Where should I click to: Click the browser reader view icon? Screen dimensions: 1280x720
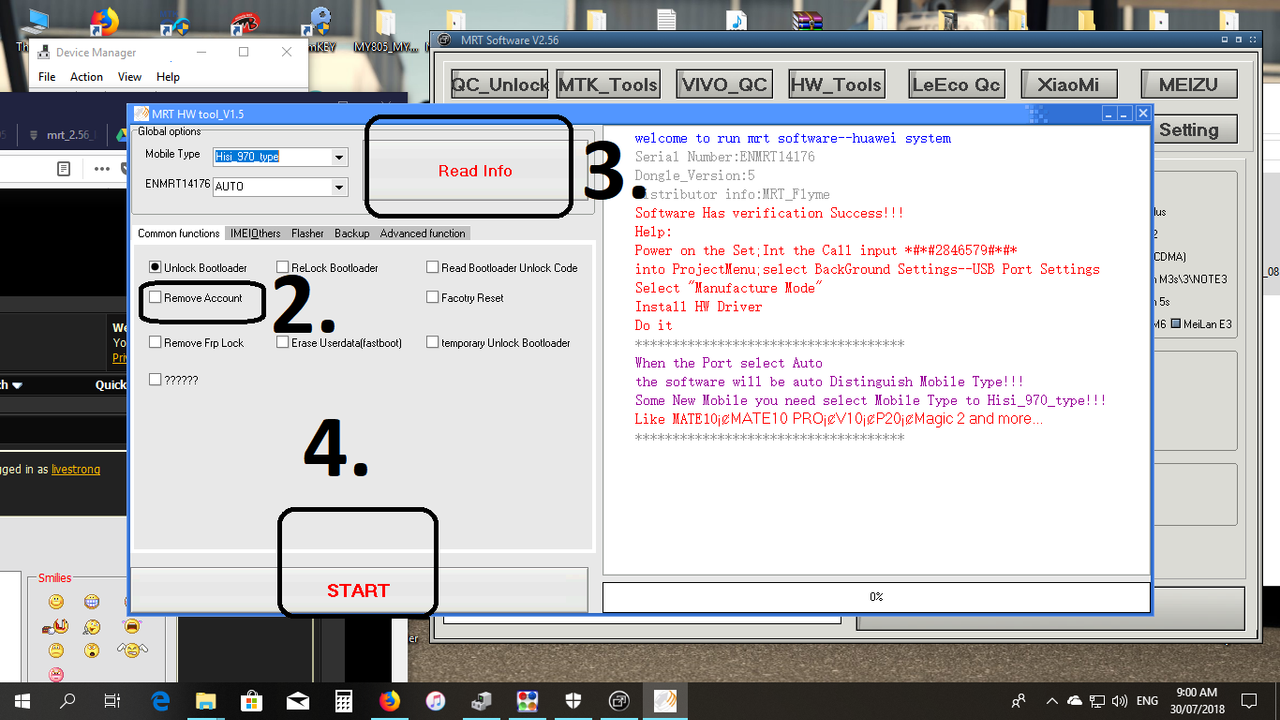point(64,168)
